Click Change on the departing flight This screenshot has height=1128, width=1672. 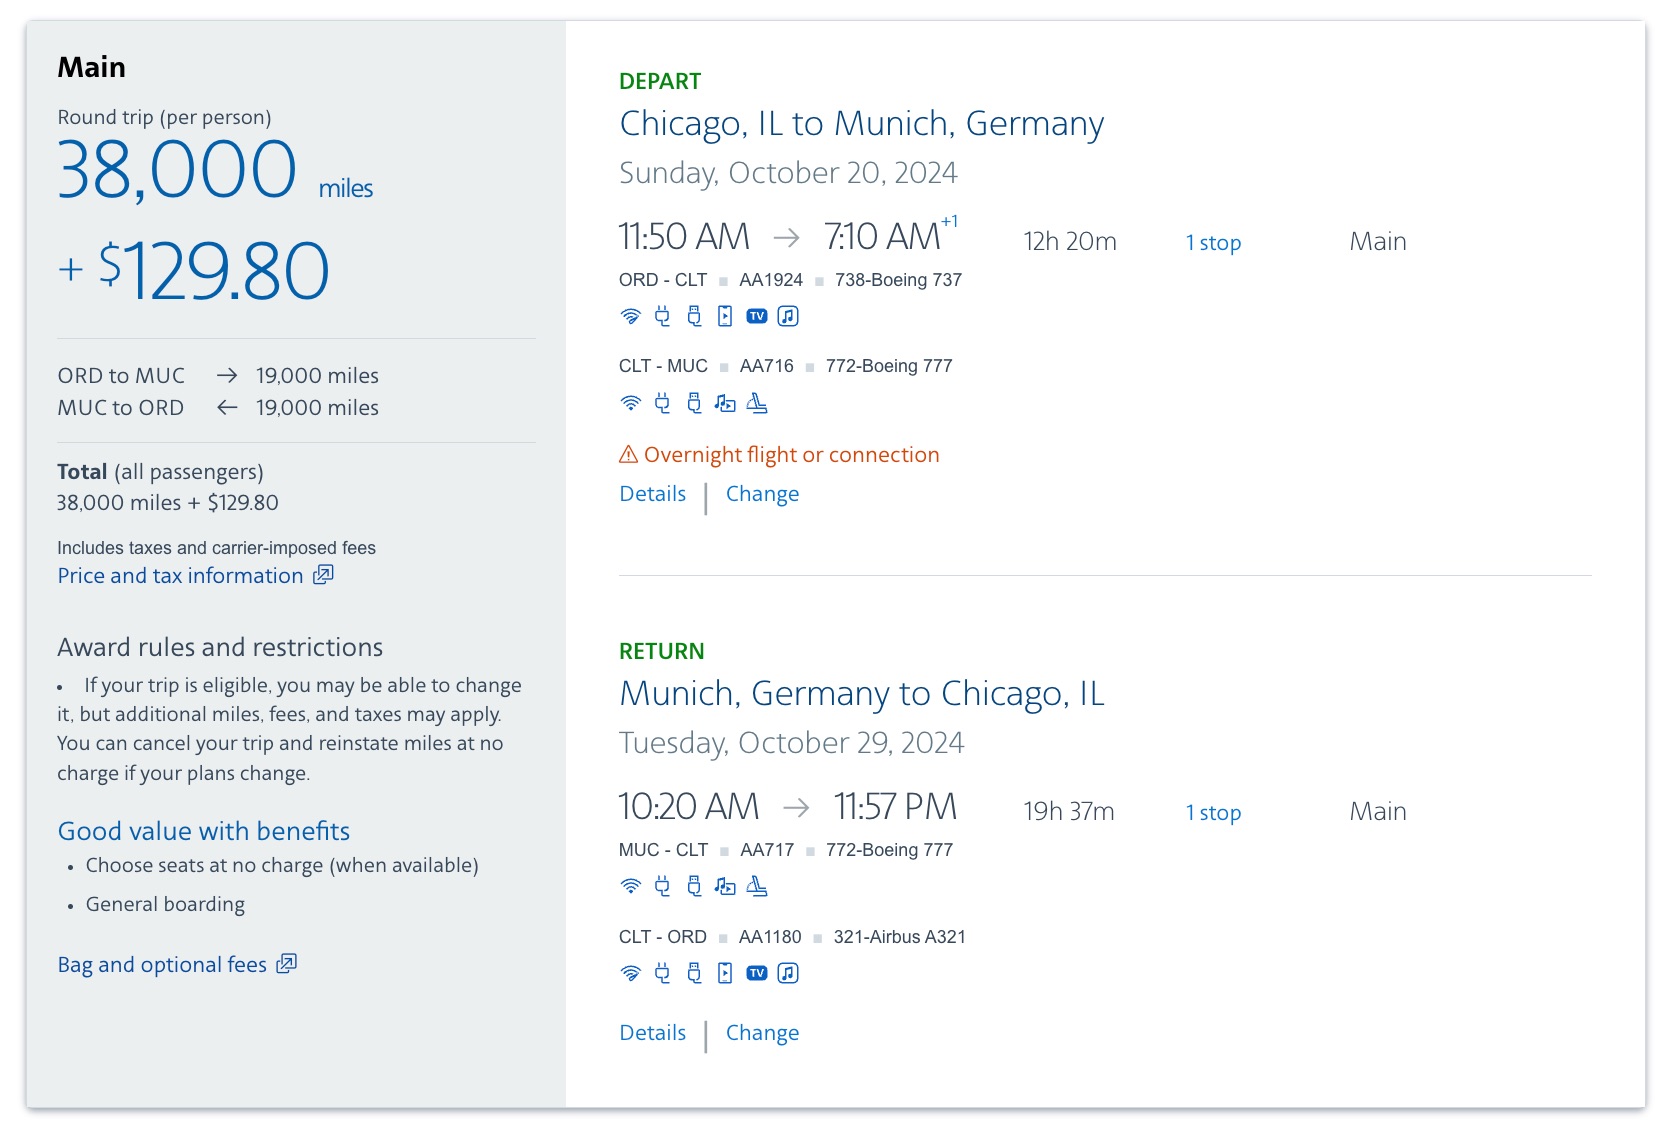[762, 493]
